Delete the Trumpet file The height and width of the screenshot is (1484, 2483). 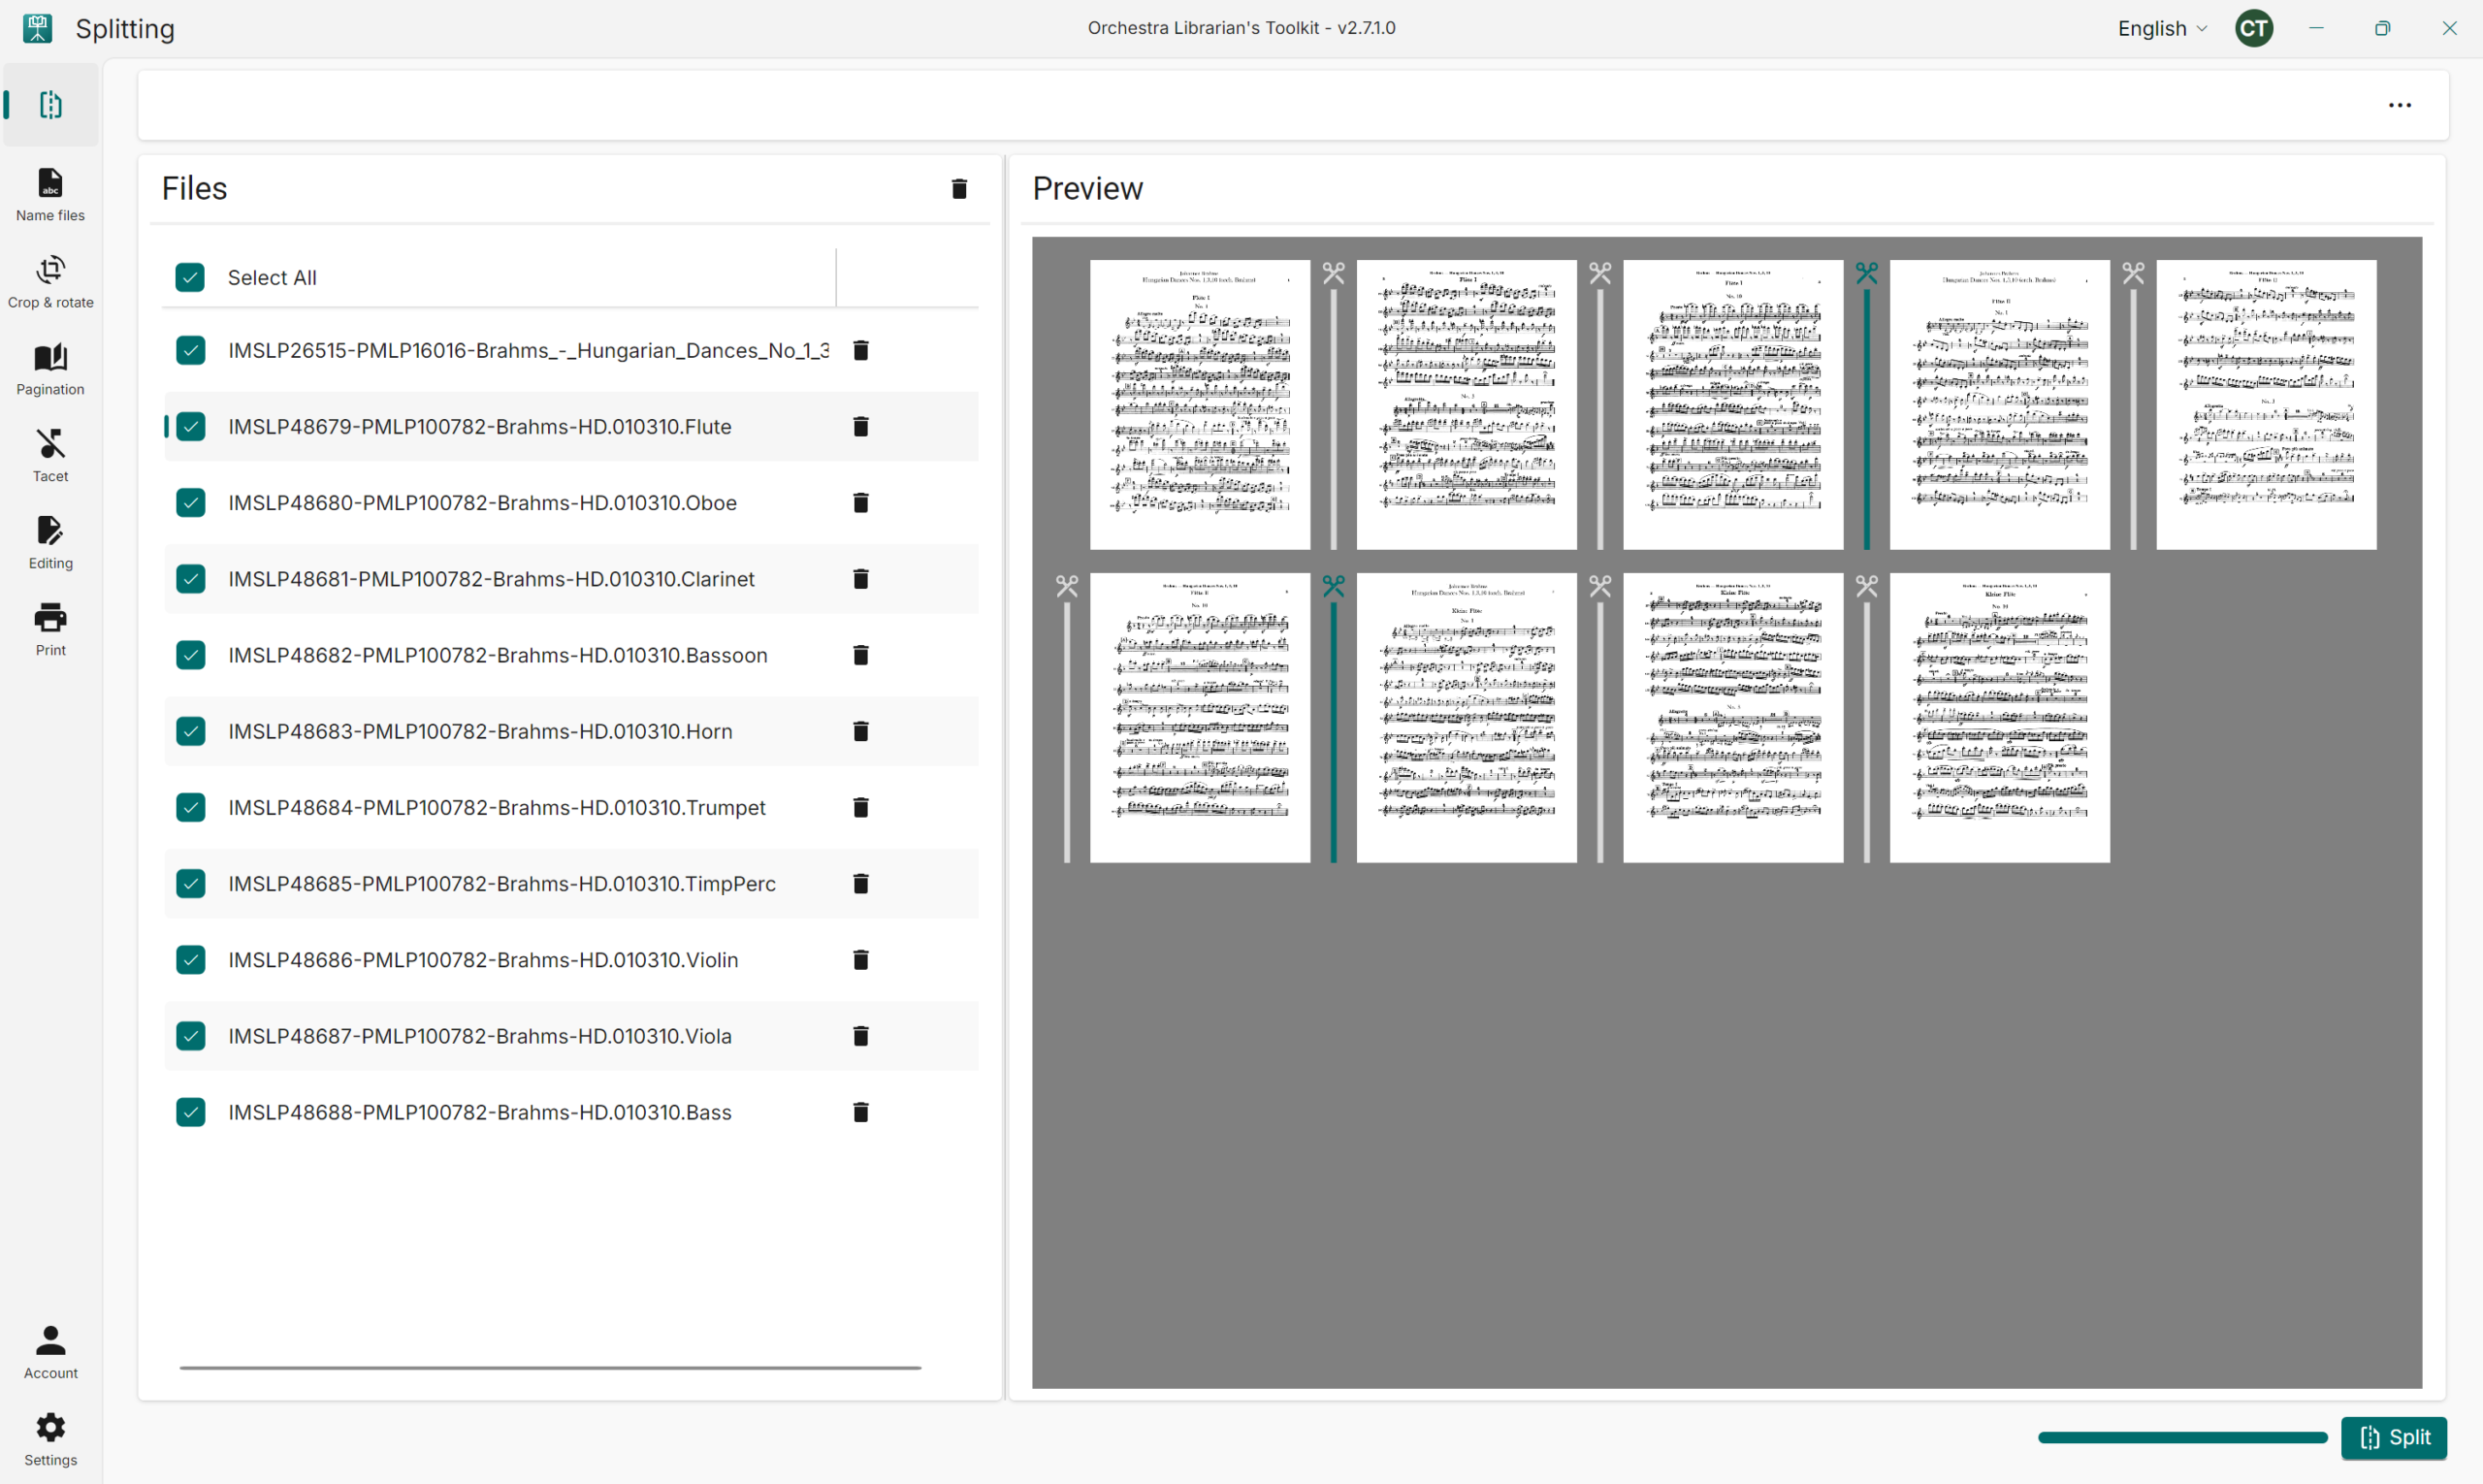point(860,807)
